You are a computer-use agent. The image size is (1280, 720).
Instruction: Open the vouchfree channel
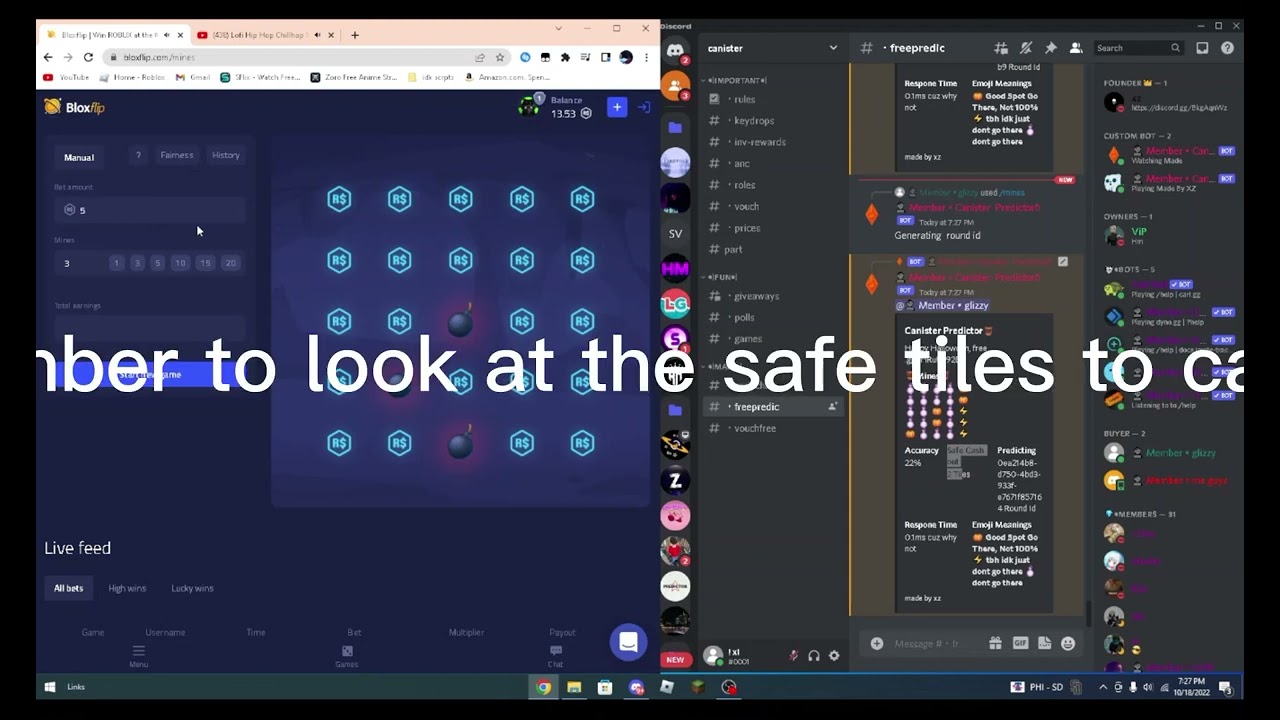coord(754,428)
